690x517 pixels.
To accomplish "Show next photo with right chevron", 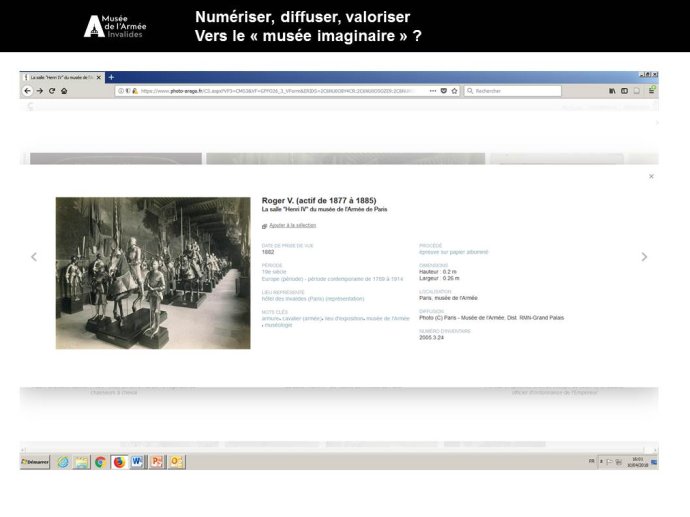I will click(x=644, y=257).
